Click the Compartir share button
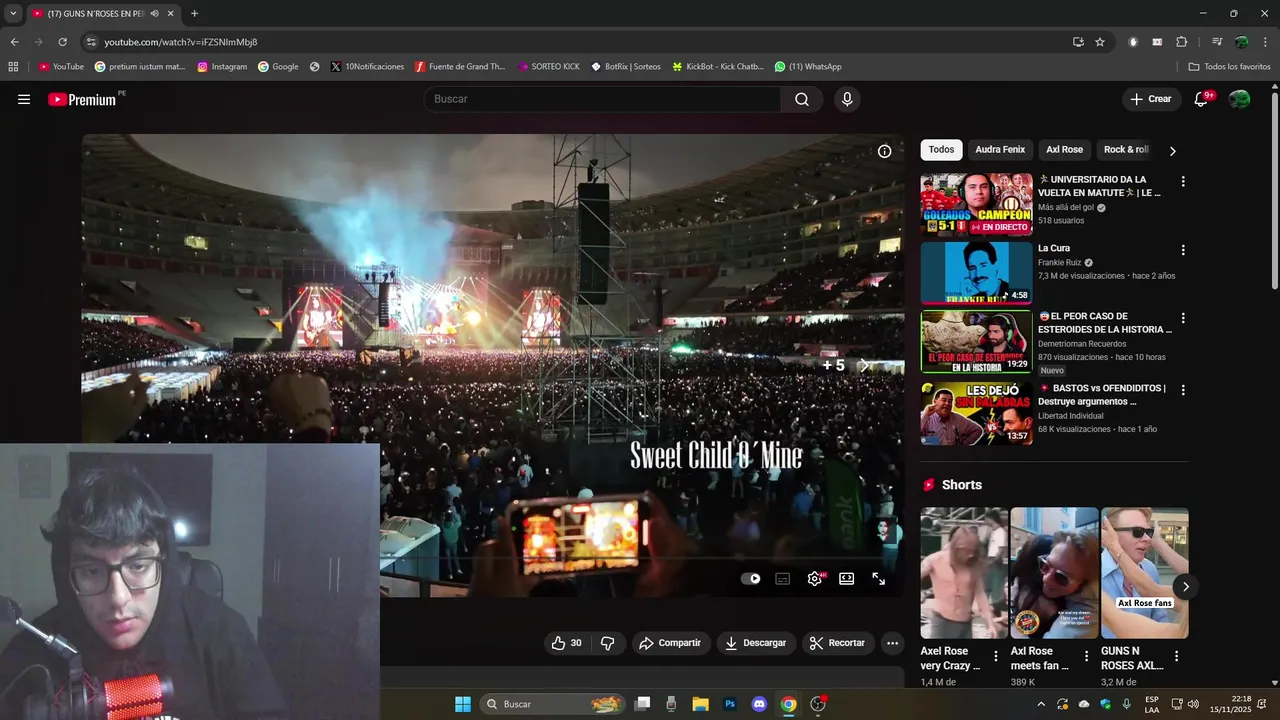 (x=671, y=643)
